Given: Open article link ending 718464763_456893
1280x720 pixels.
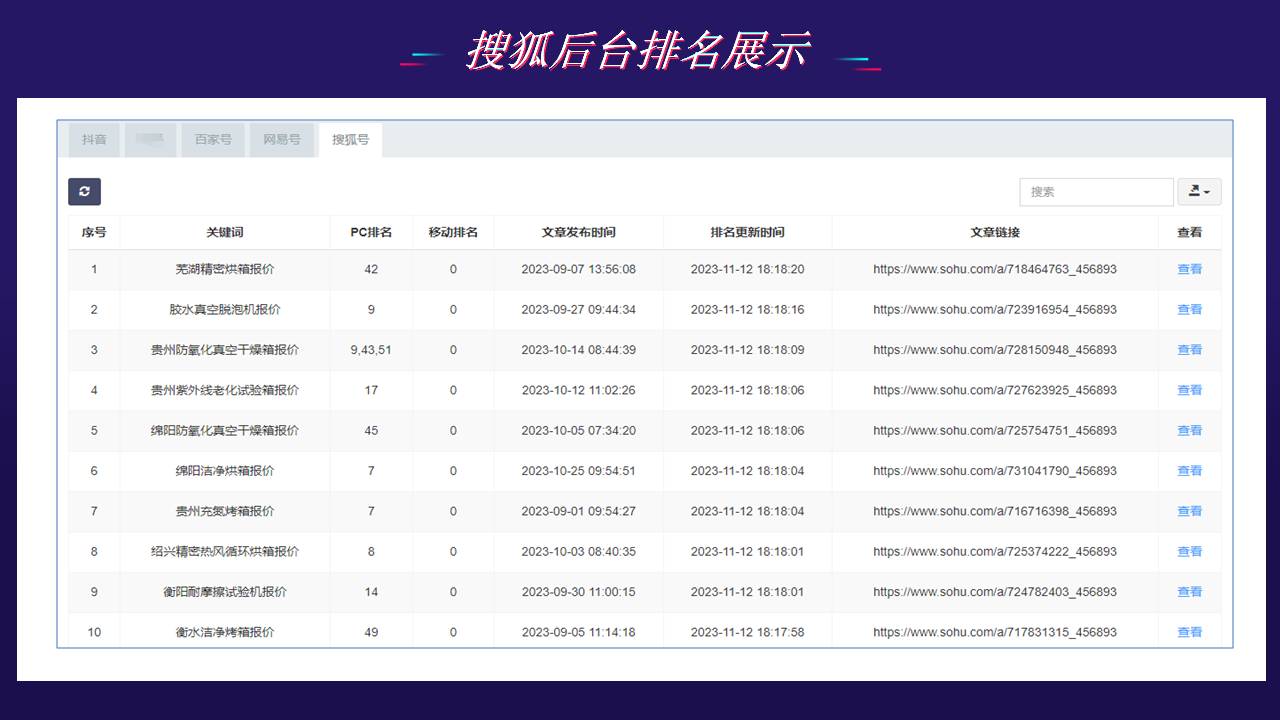Looking at the screenshot, I should 994,269.
